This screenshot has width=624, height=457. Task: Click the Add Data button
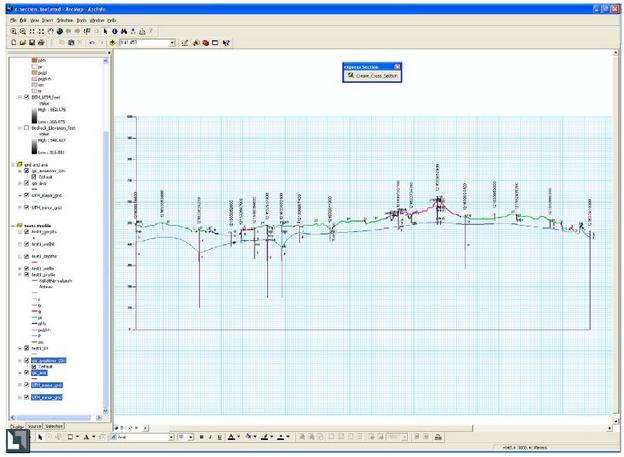click(112, 43)
